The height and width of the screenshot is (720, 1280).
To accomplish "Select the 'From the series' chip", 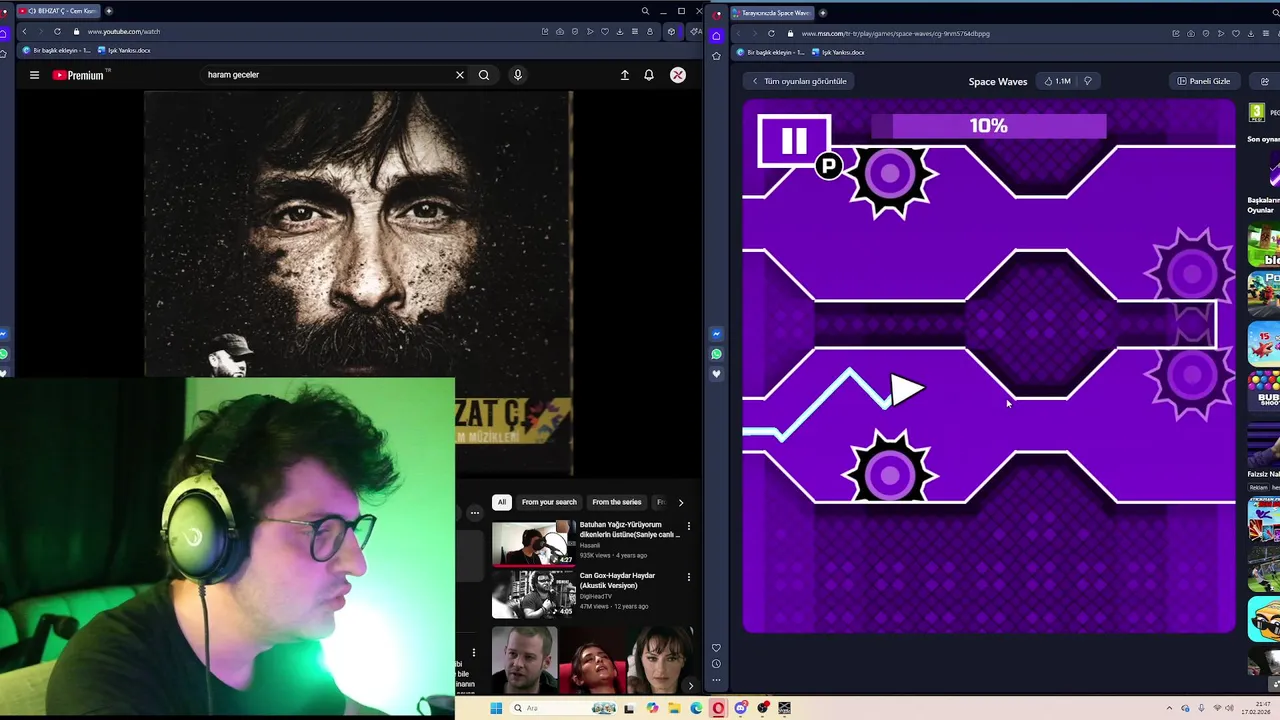I will tap(617, 502).
